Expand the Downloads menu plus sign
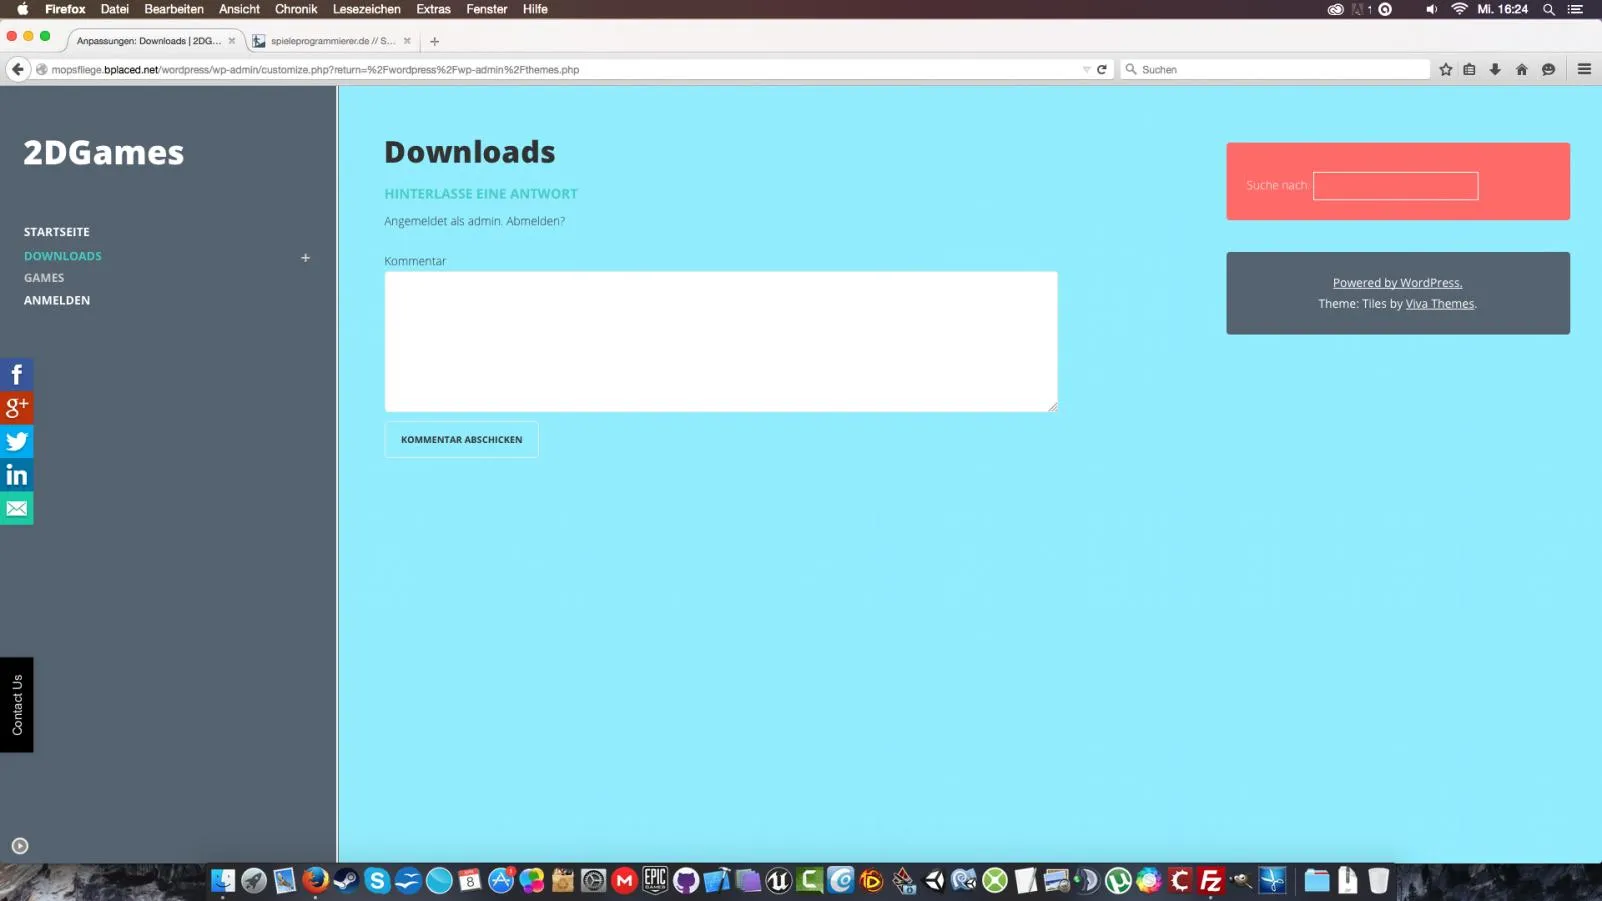This screenshot has width=1602, height=901. pyautogui.click(x=305, y=258)
